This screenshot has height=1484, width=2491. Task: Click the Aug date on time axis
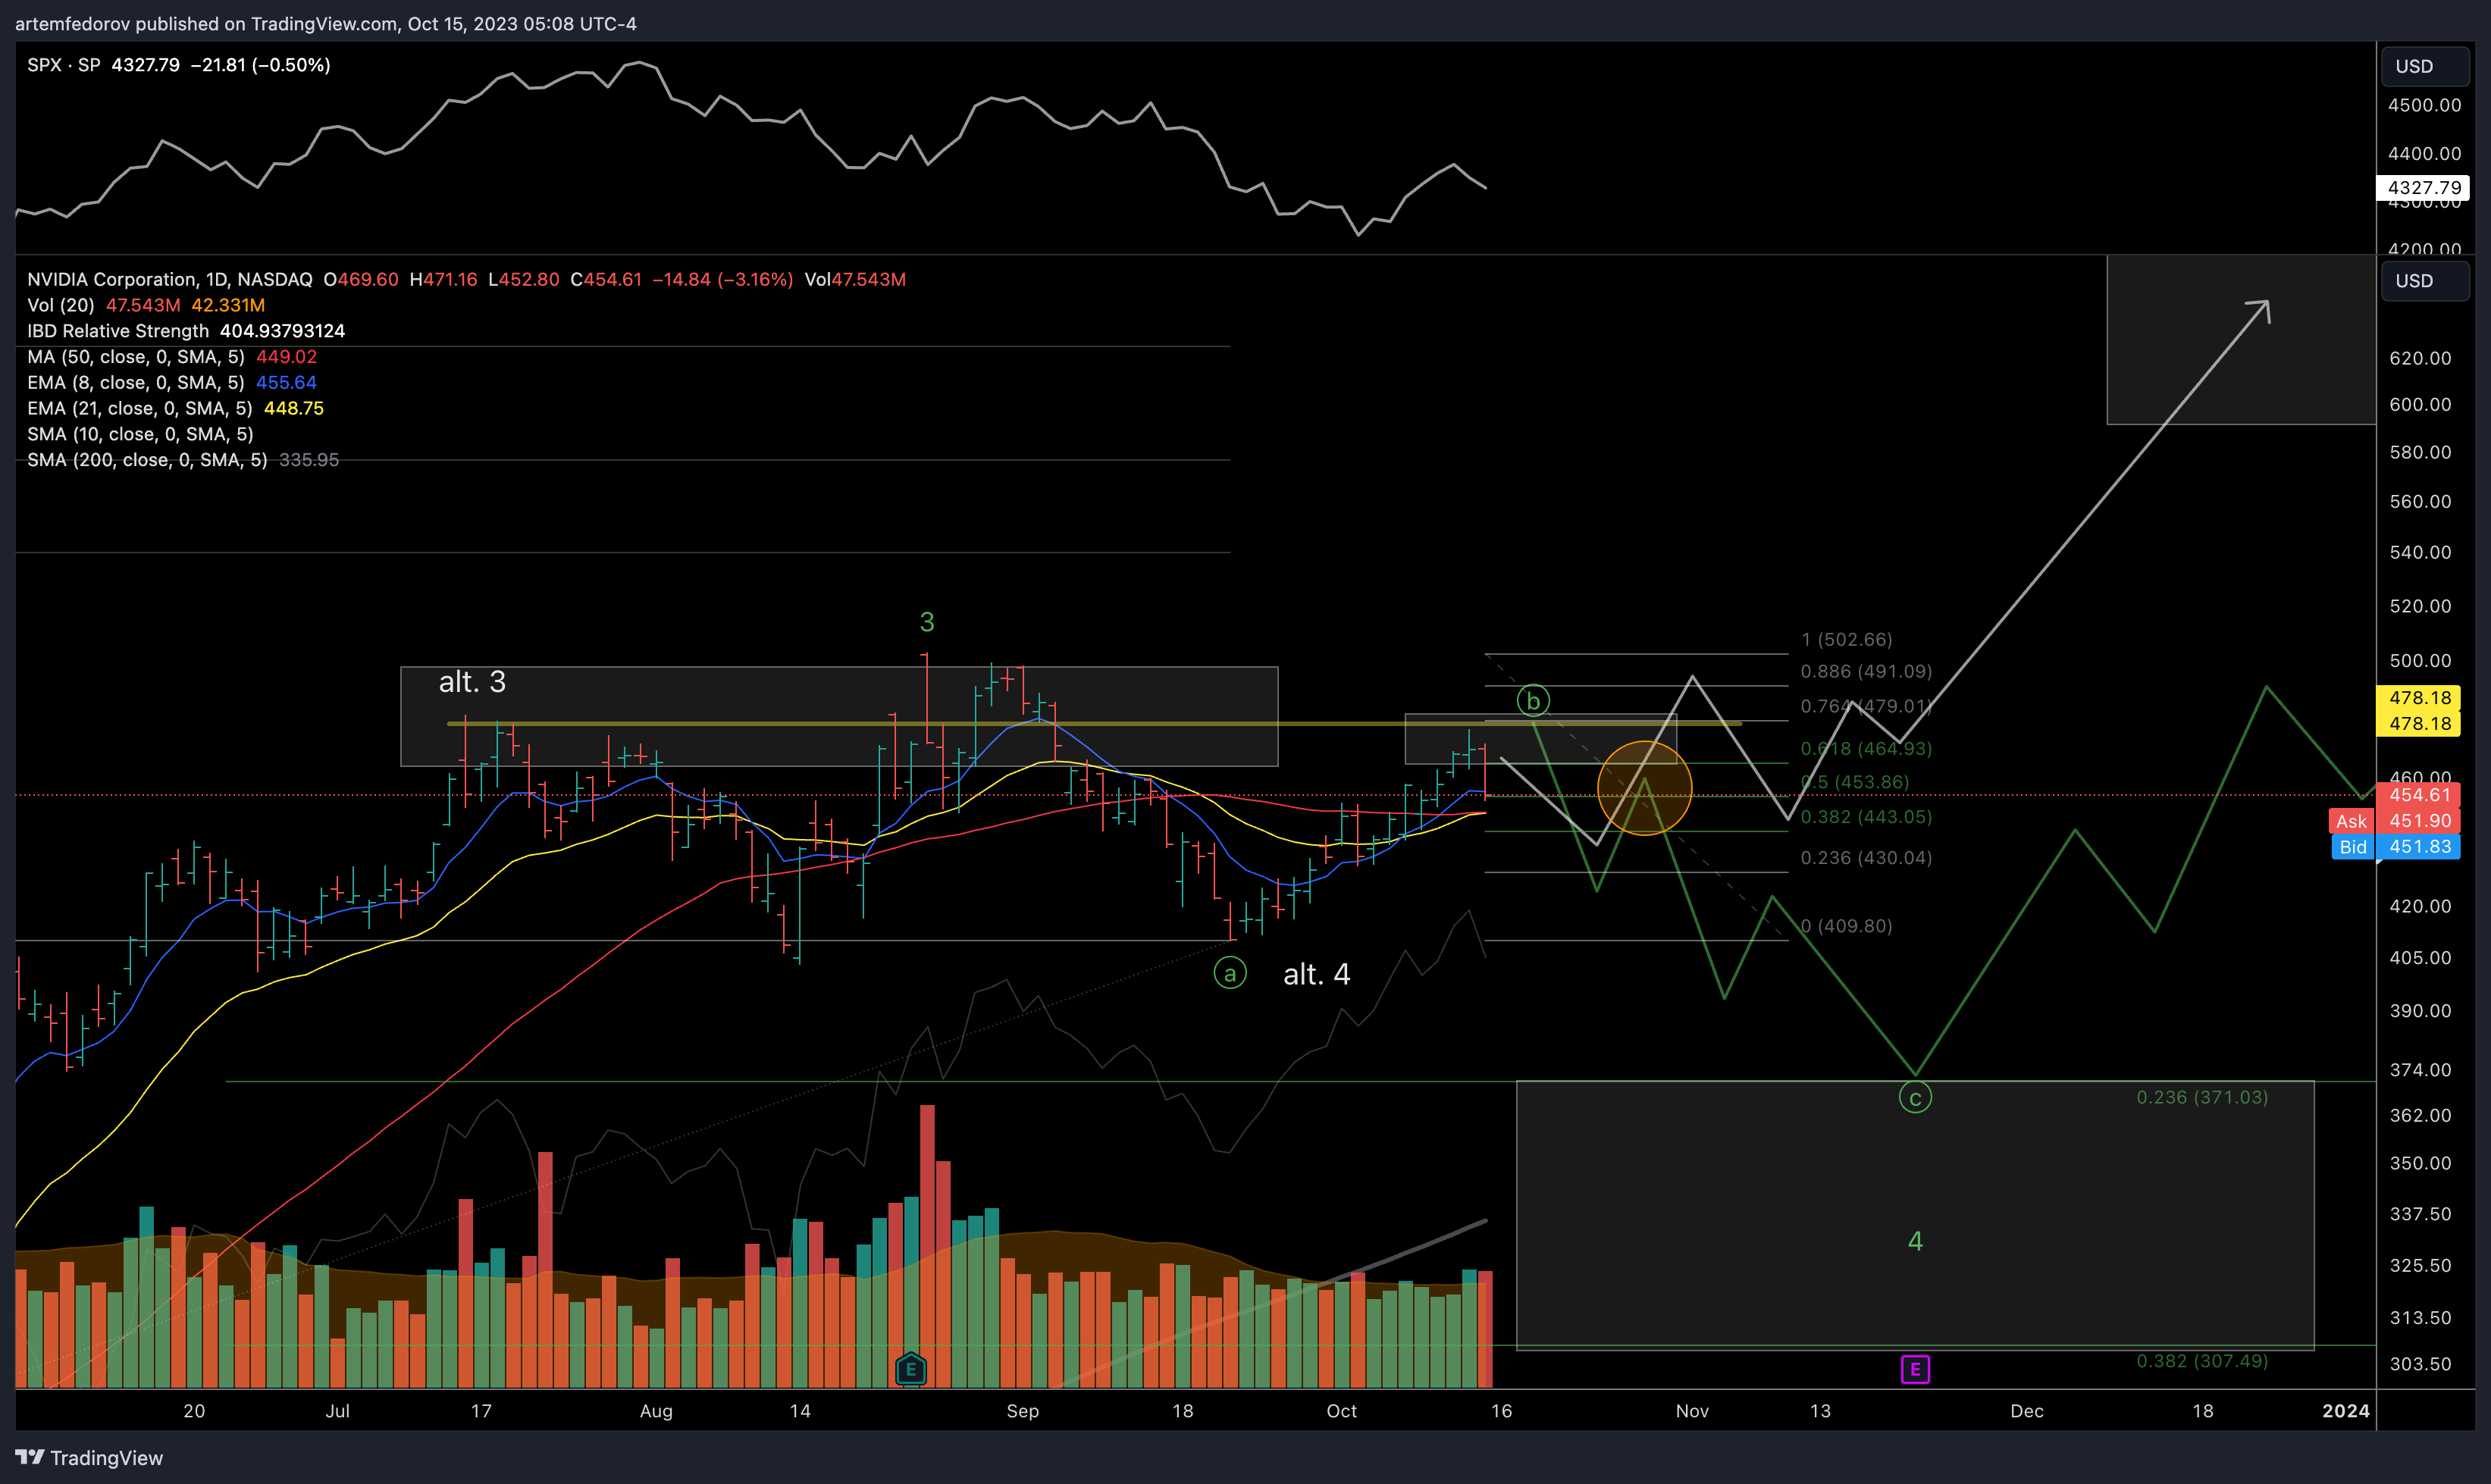[x=656, y=1411]
